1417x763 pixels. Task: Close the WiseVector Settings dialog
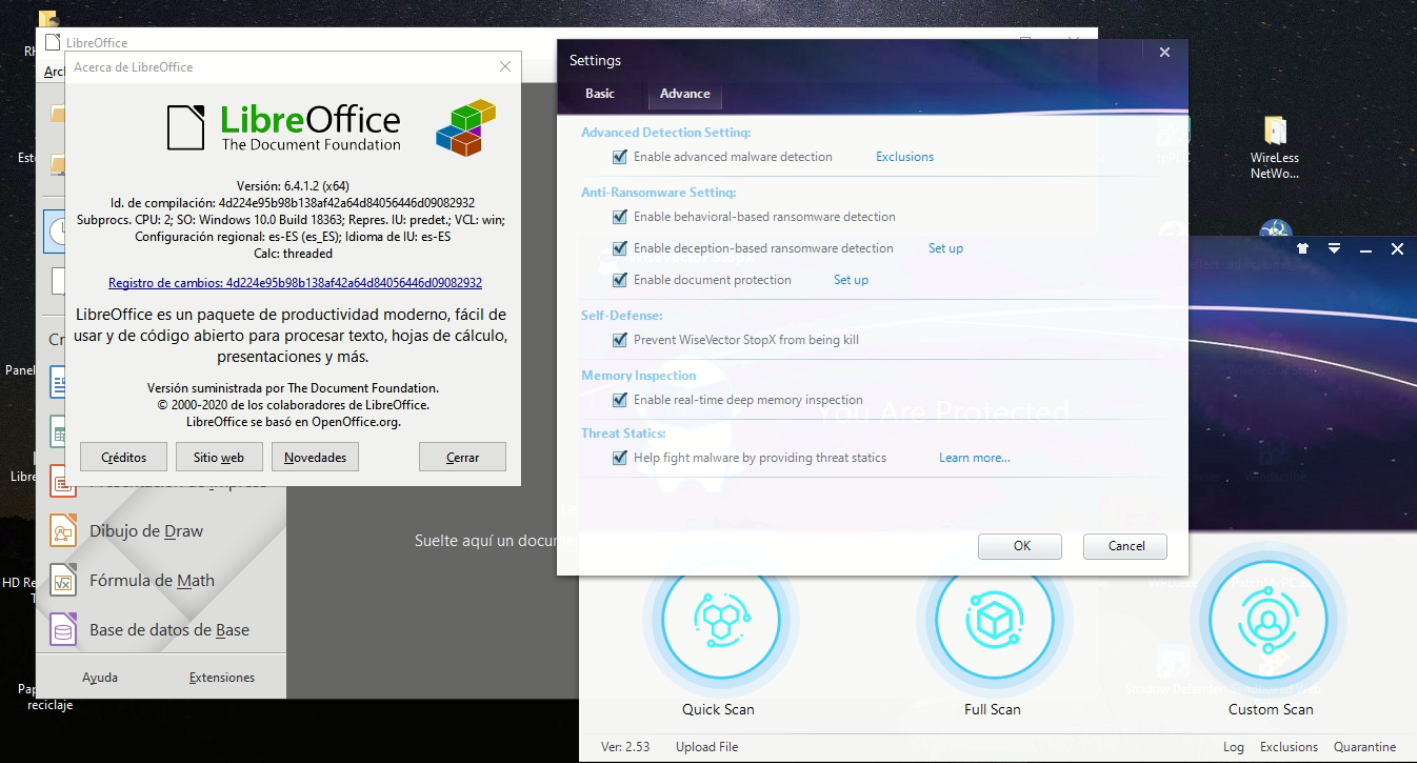click(1164, 53)
